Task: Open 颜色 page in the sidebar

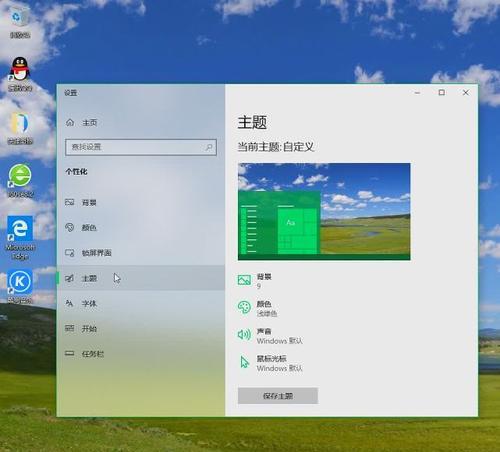Action: 141,228
